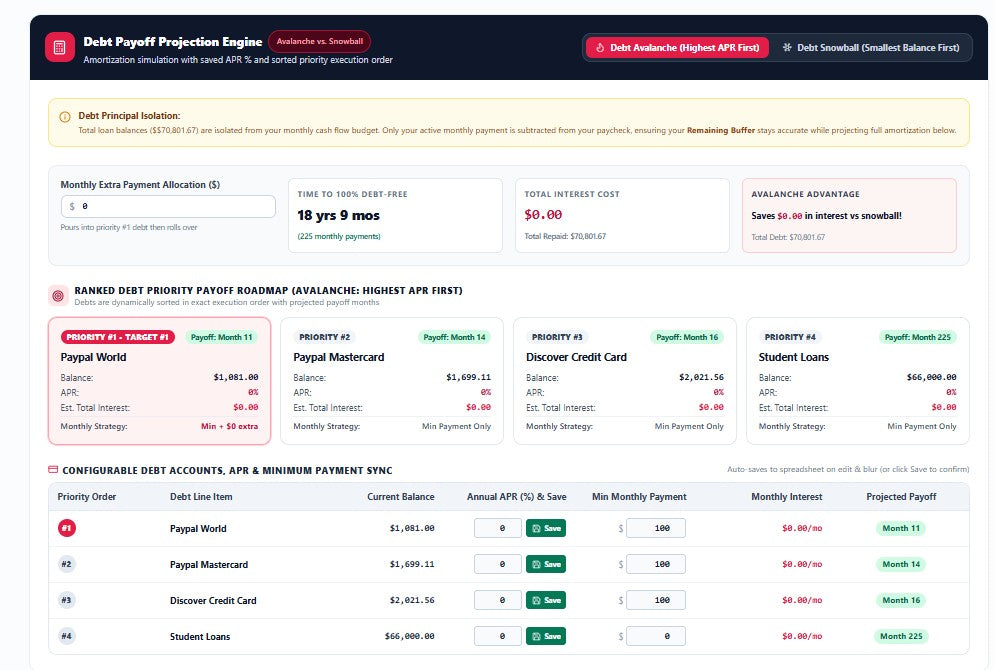The image size is (994, 670).
Task: Click the Payoff: Month 16 card badge
Action: click(687, 337)
